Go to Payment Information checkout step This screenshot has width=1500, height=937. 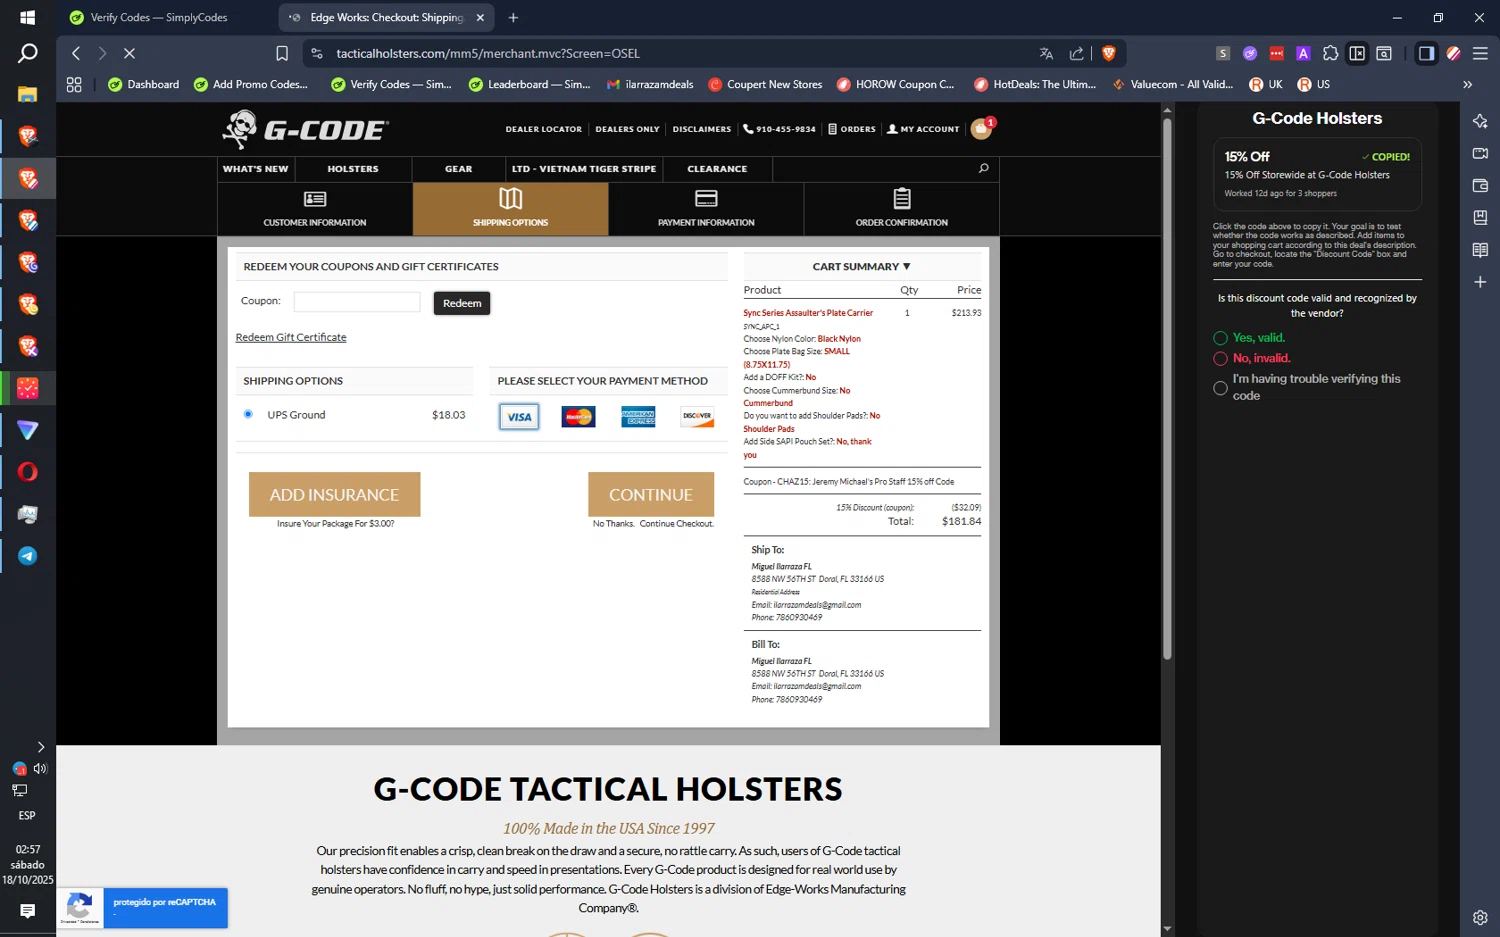pyautogui.click(x=706, y=208)
